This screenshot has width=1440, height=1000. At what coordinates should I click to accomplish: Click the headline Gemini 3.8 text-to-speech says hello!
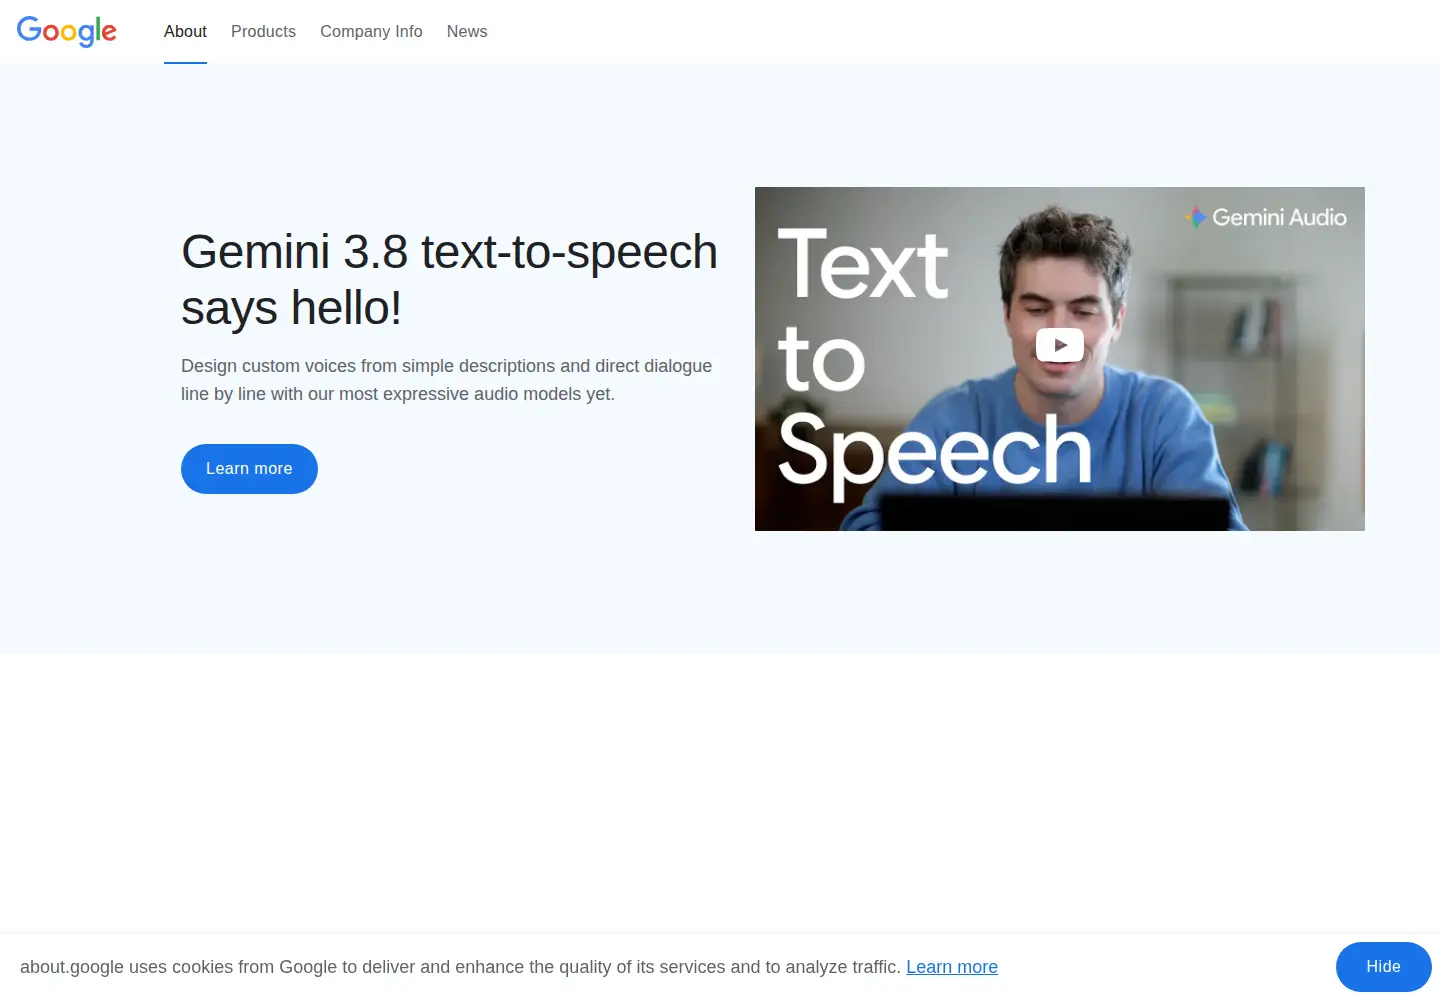point(449,279)
